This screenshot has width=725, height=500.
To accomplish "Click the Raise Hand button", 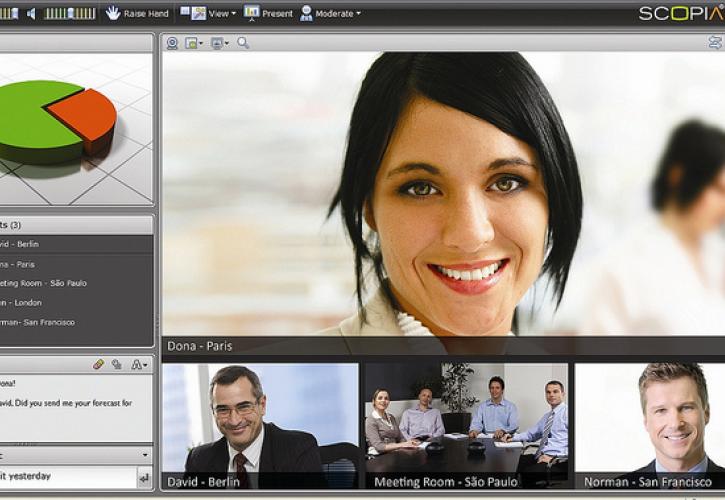I will tap(137, 13).
